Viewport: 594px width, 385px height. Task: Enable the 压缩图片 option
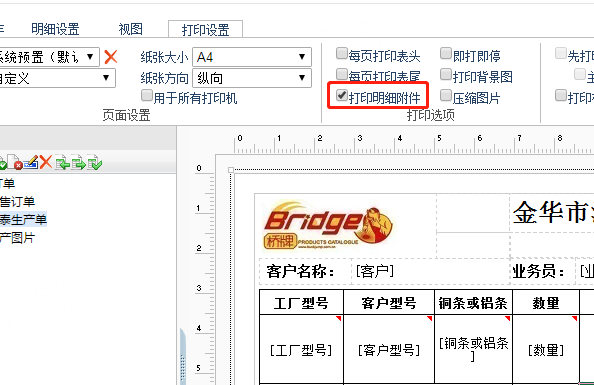point(446,95)
